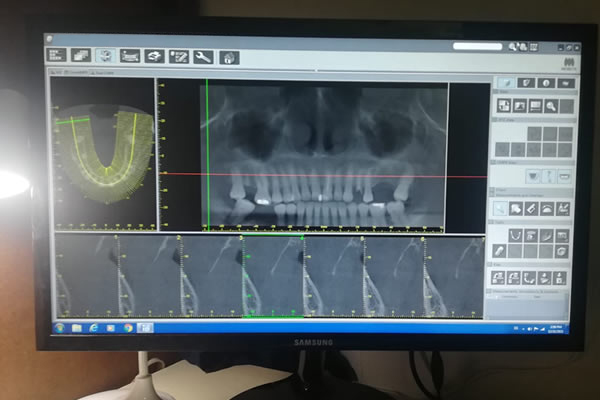The height and width of the screenshot is (400, 600).
Task: Click the system tray clock
Action: [x=555, y=329]
